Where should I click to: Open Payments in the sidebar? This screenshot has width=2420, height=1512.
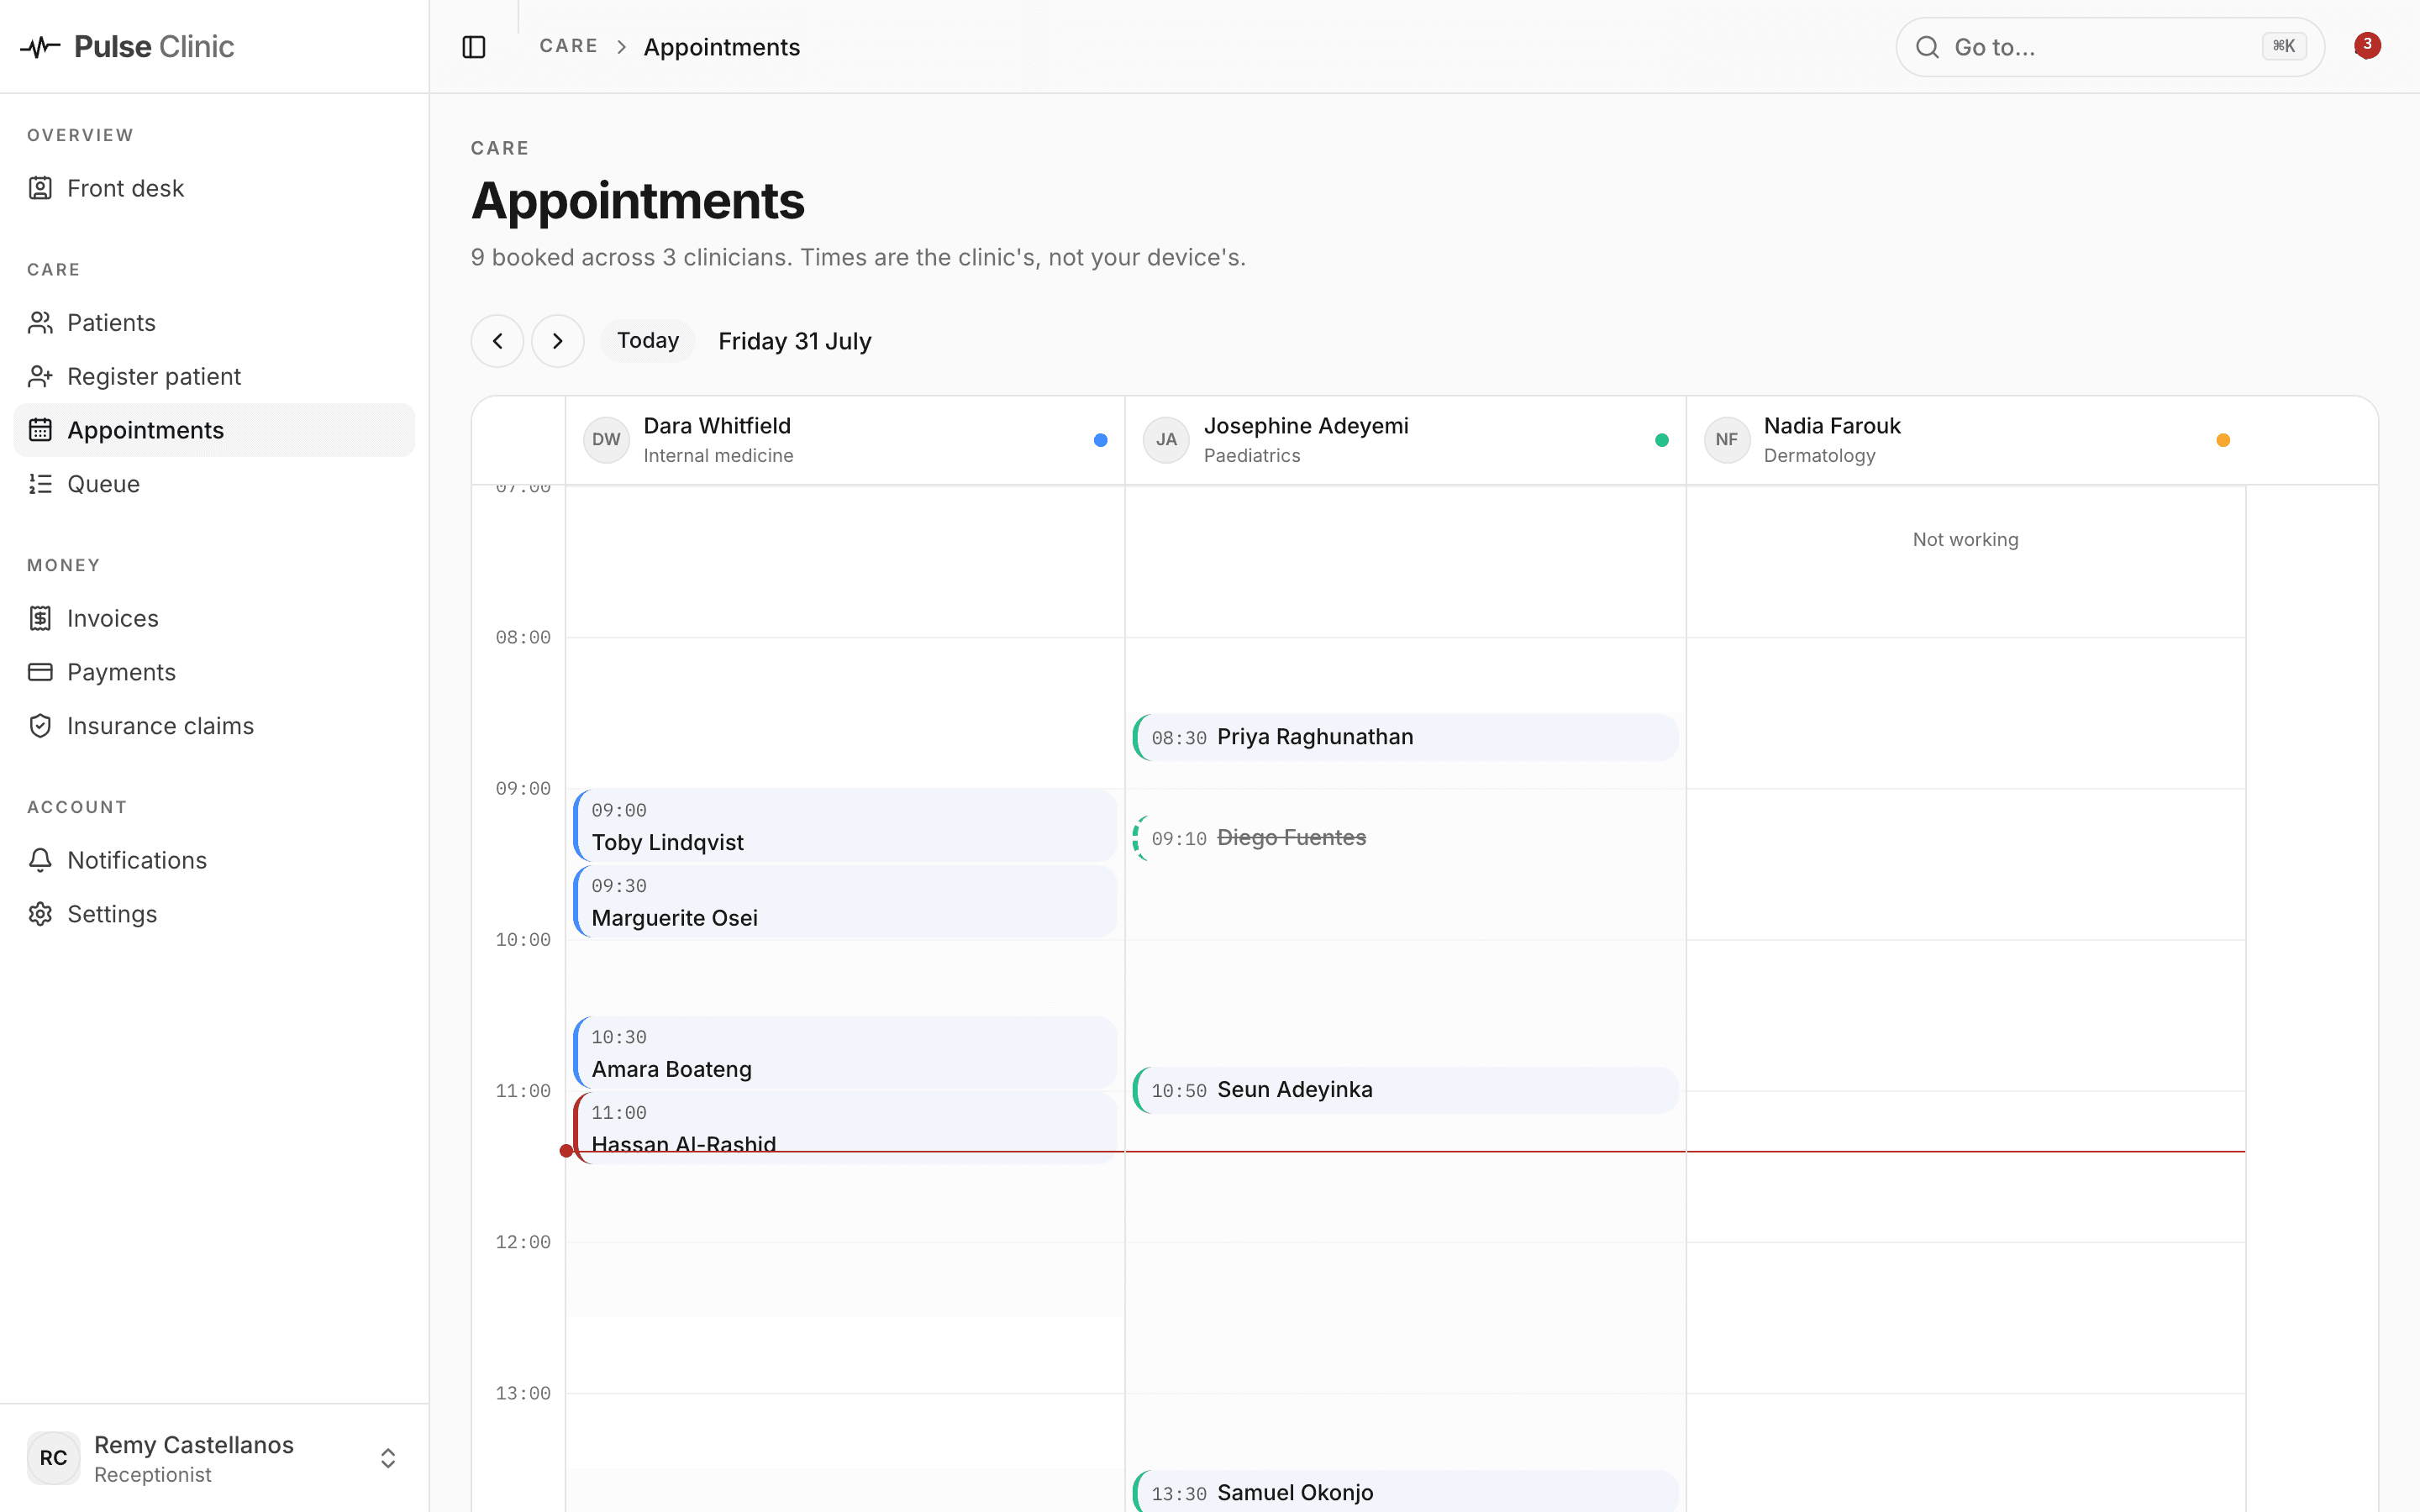(214, 672)
